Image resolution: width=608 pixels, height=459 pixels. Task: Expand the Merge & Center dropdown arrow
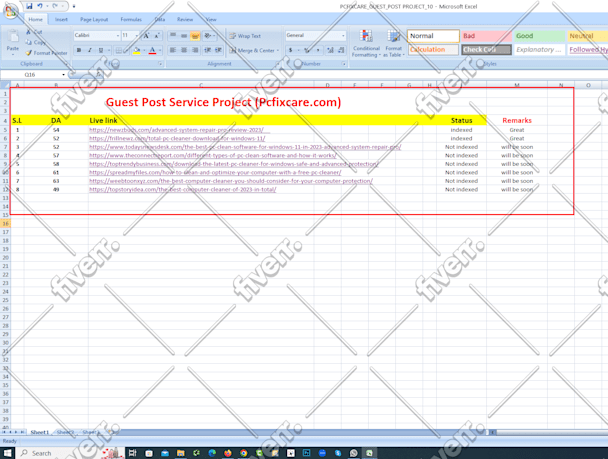pyautogui.click(x=278, y=50)
